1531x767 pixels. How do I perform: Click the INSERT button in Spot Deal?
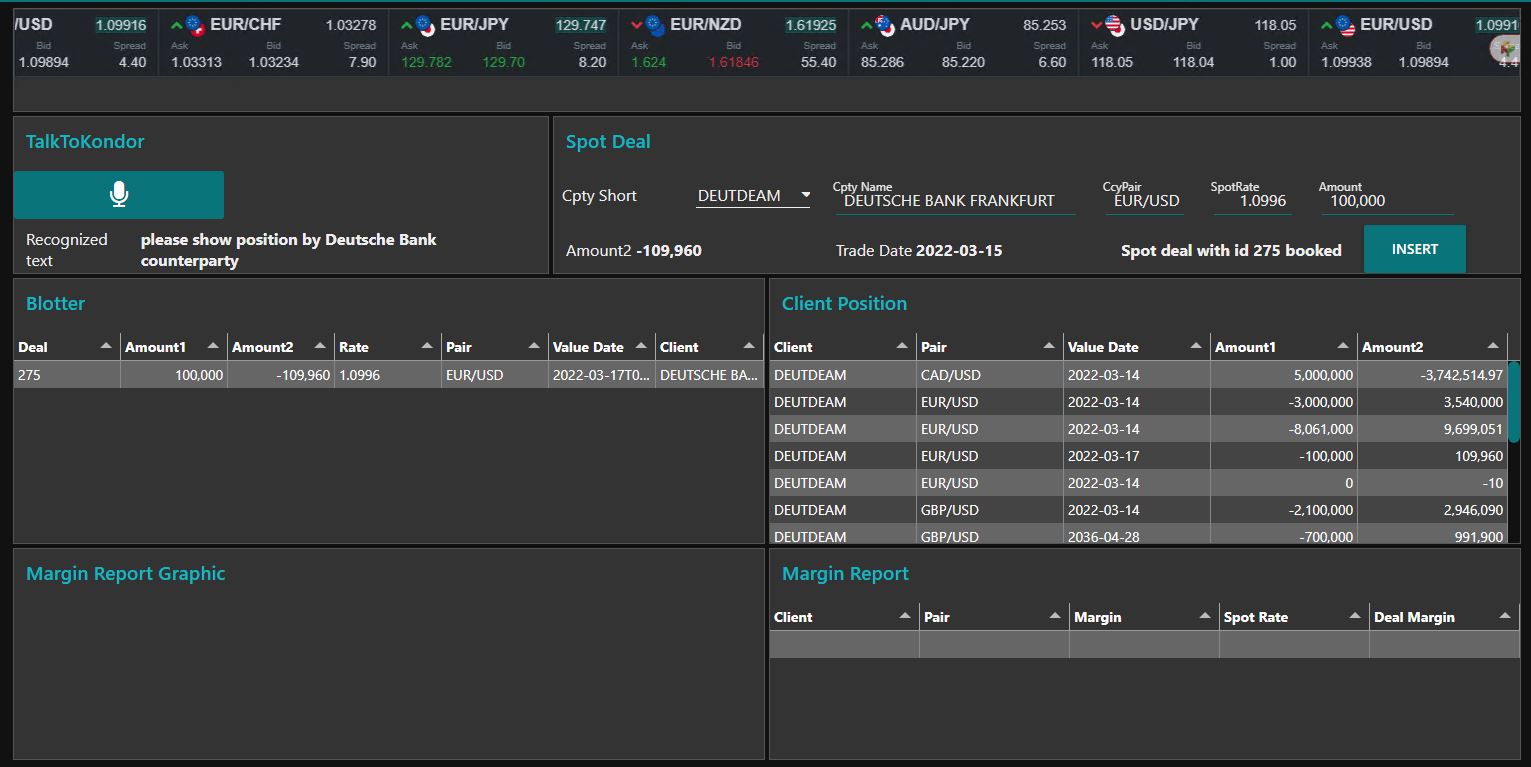(x=1414, y=249)
